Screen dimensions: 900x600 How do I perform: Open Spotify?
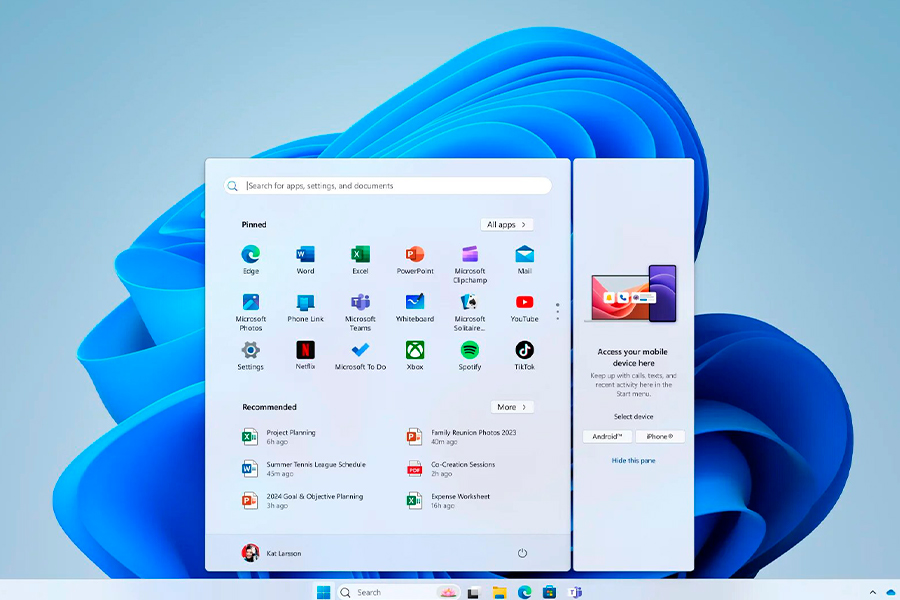pos(470,355)
